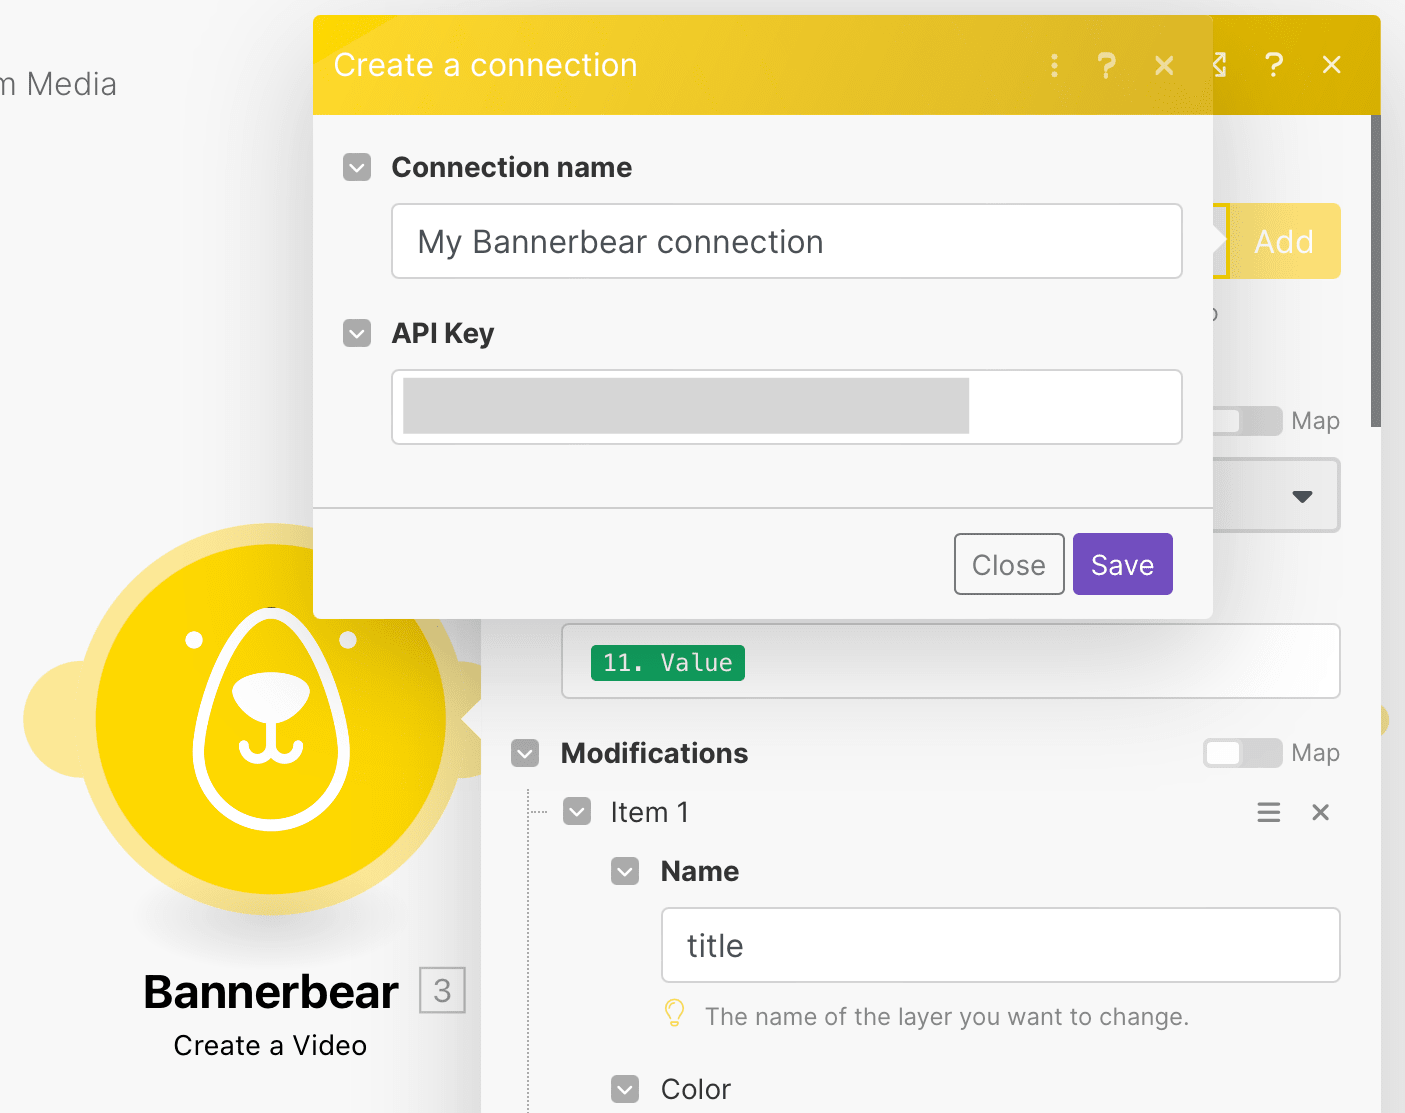Click the expand-to-fullscreen arrow icon
Screen dimensions: 1405x1113
pyautogui.click(x=1218, y=65)
